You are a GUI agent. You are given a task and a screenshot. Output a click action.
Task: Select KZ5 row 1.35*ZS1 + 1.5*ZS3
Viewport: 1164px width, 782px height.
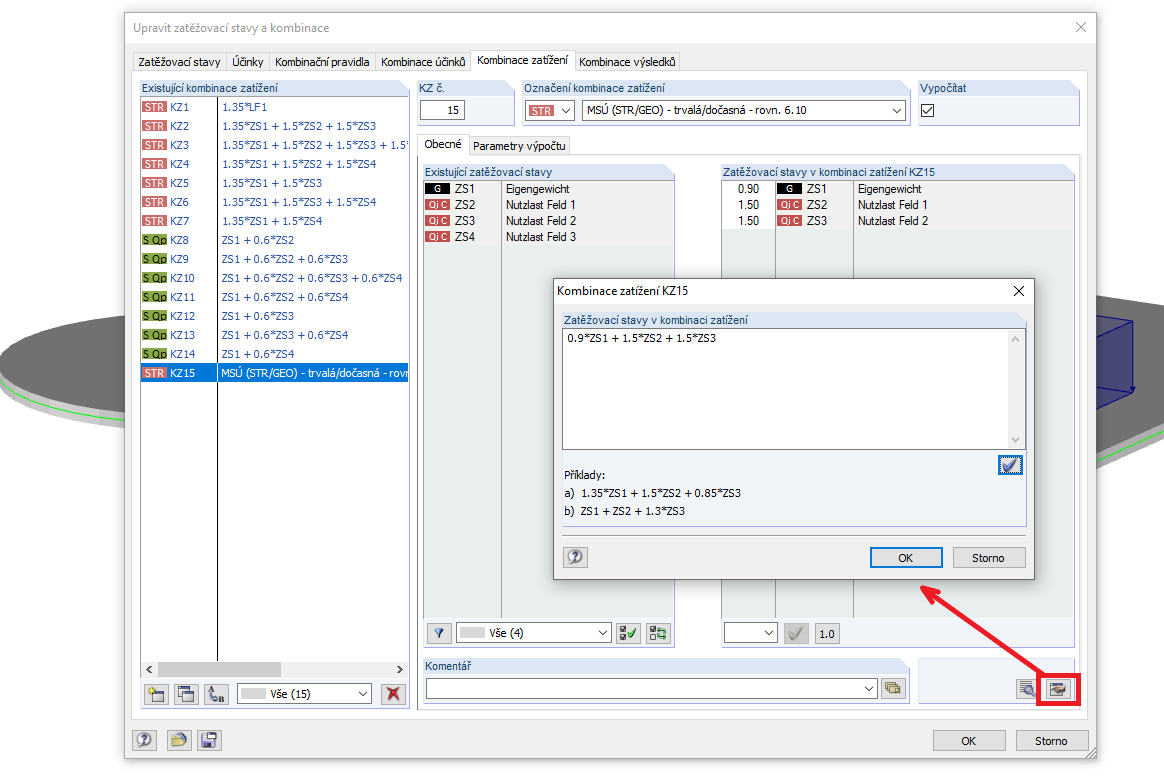pos(275,183)
